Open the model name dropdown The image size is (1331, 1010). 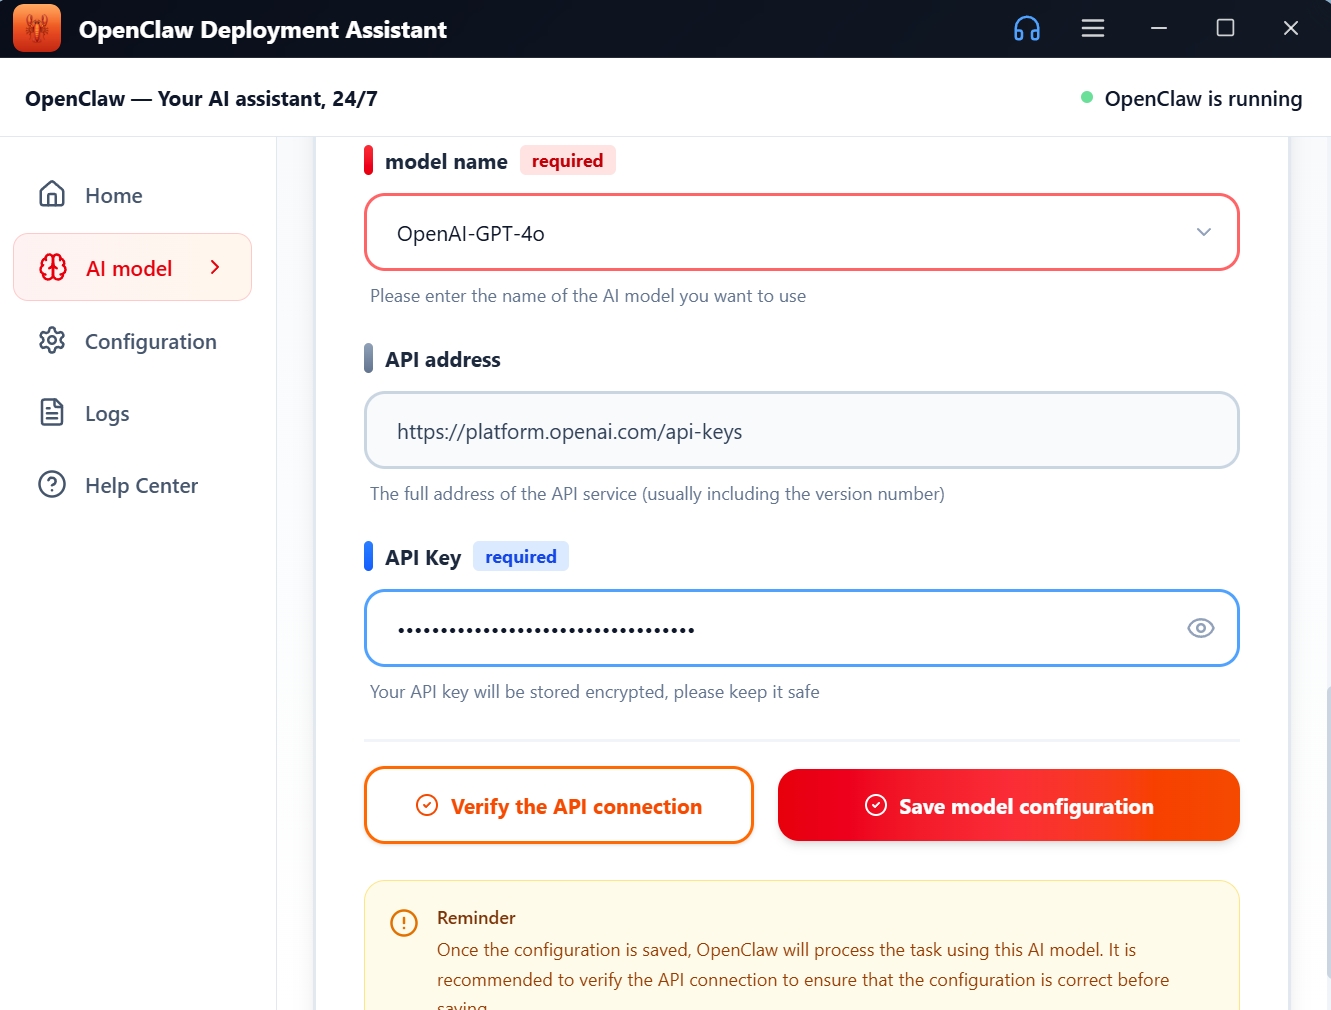[x=1203, y=231]
